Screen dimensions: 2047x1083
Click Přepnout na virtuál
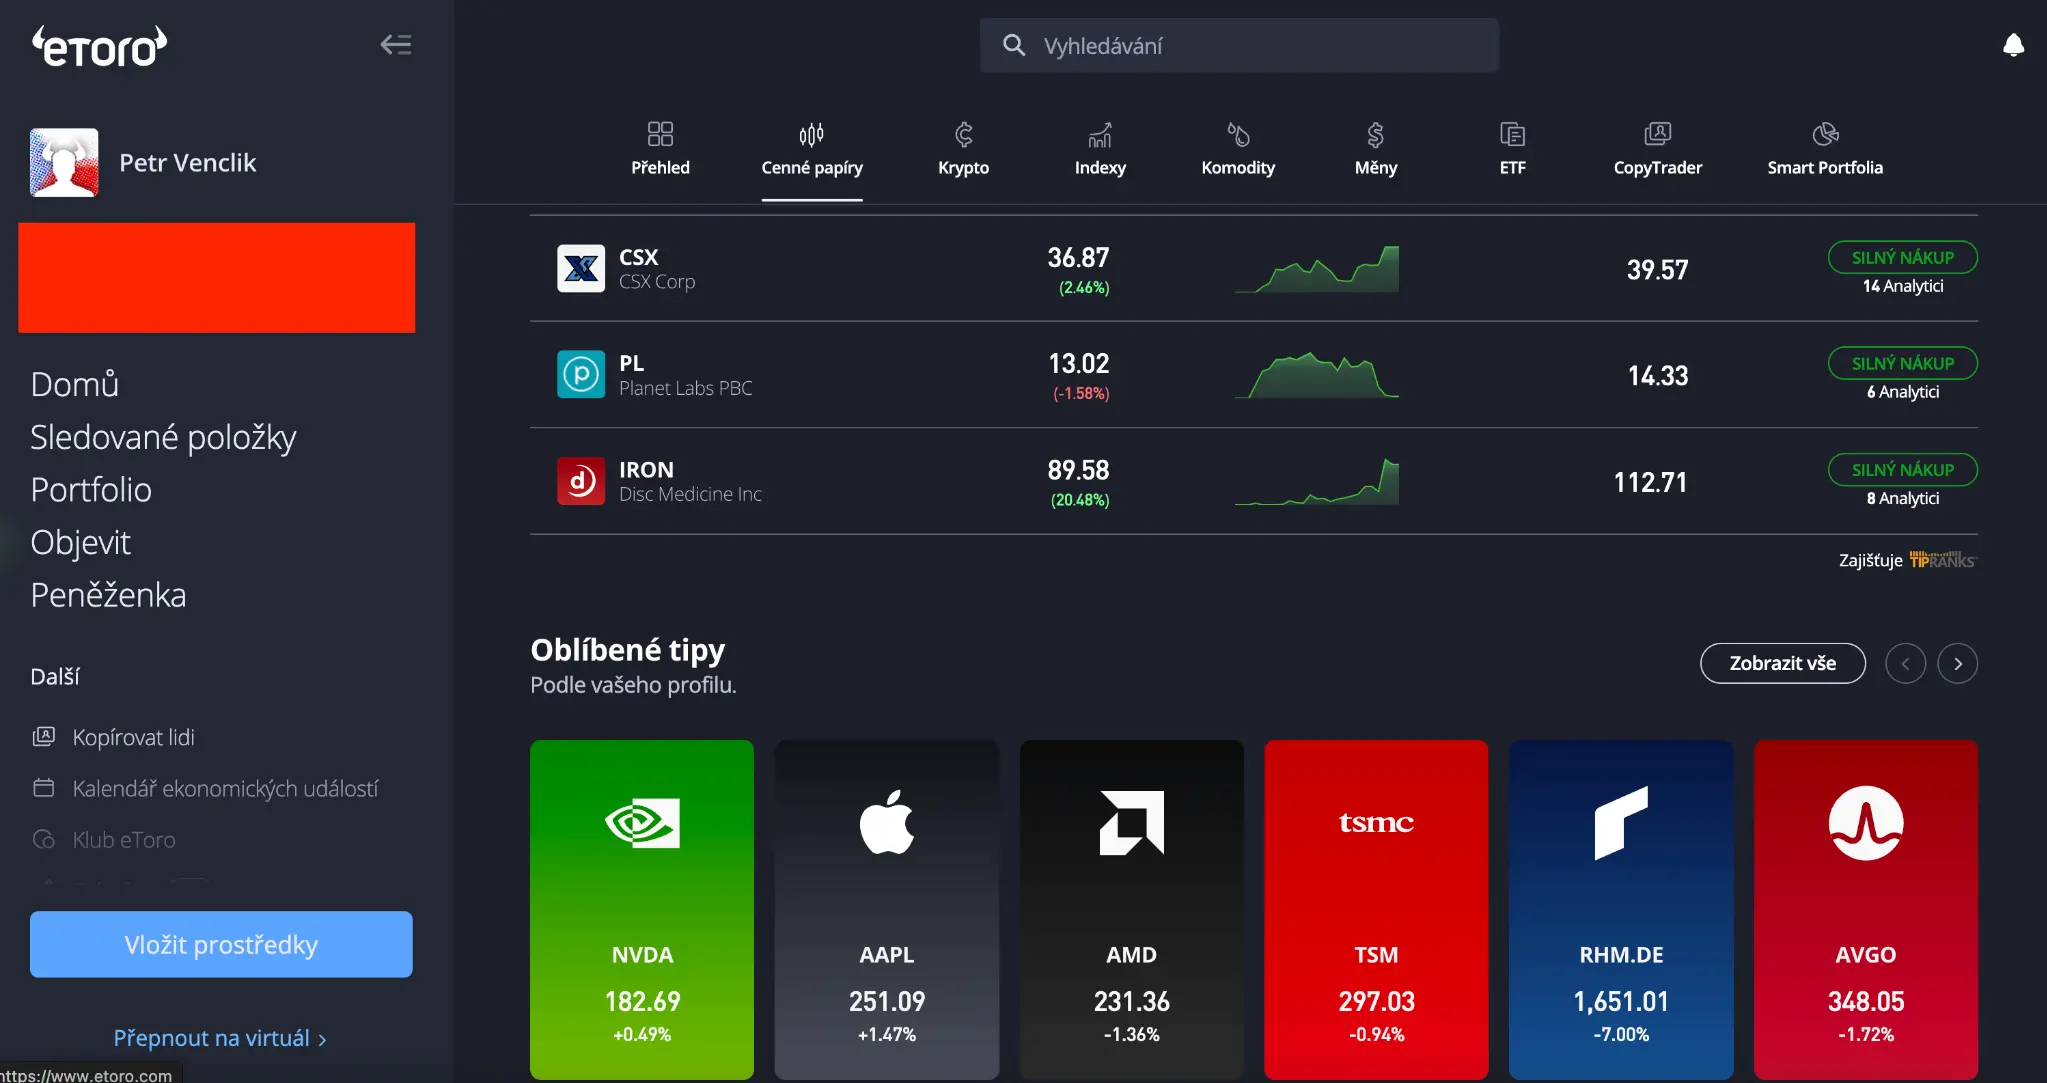click(x=219, y=1038)
